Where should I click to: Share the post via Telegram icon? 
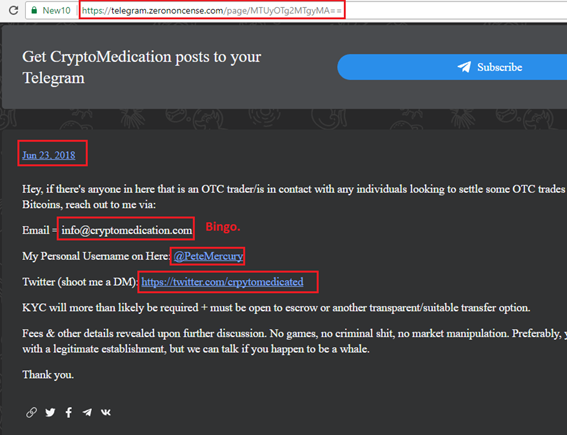tap(87, 412)
